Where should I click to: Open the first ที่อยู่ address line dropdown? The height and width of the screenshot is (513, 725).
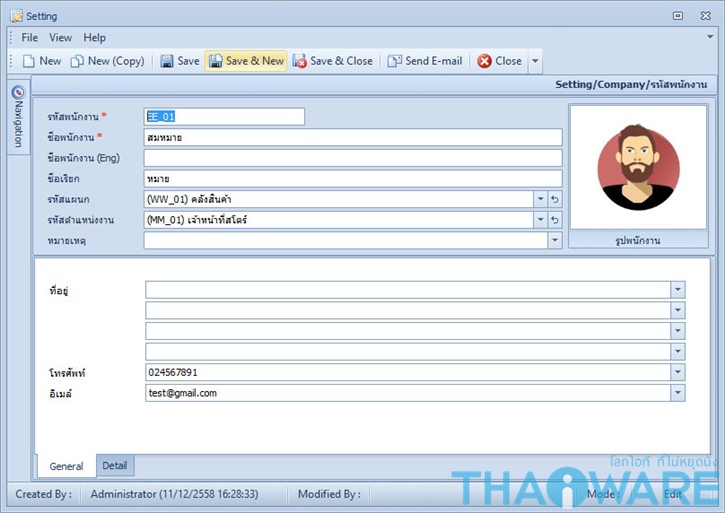[x=677, y=290]
